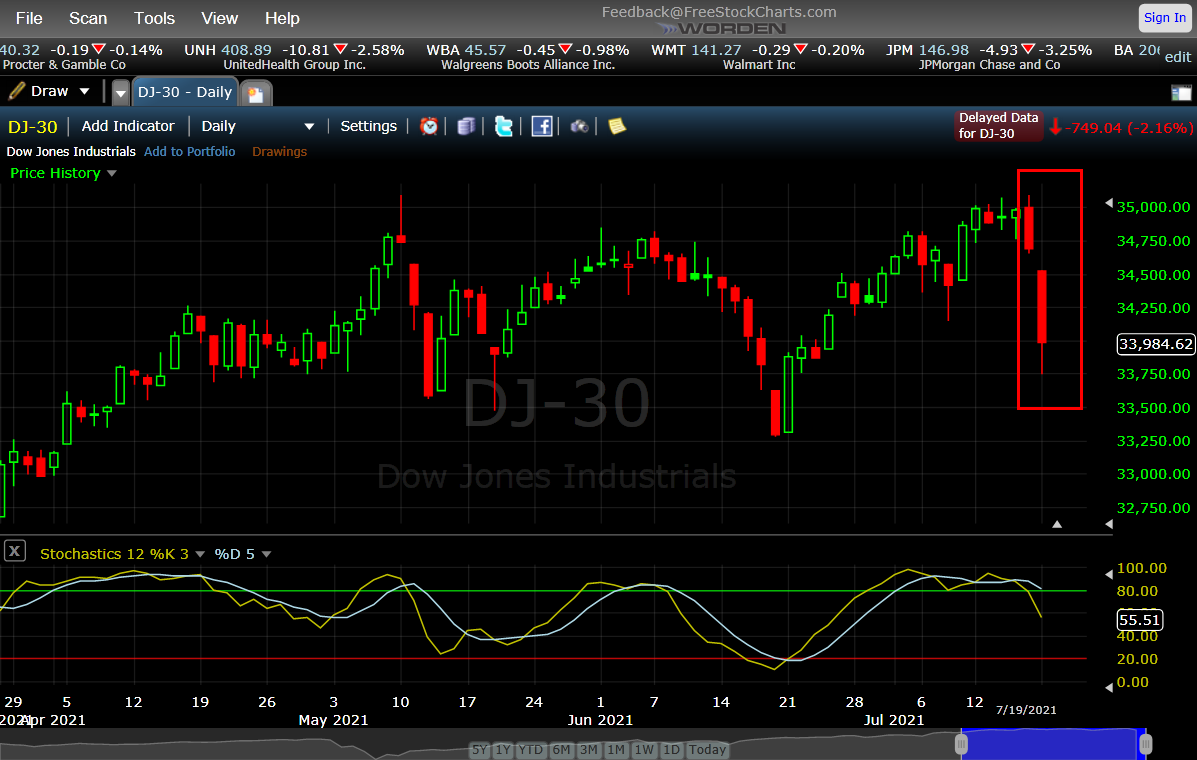Open the Tools menu
The height and width of the screenshot is (760, 1197).
click(154, 18)
